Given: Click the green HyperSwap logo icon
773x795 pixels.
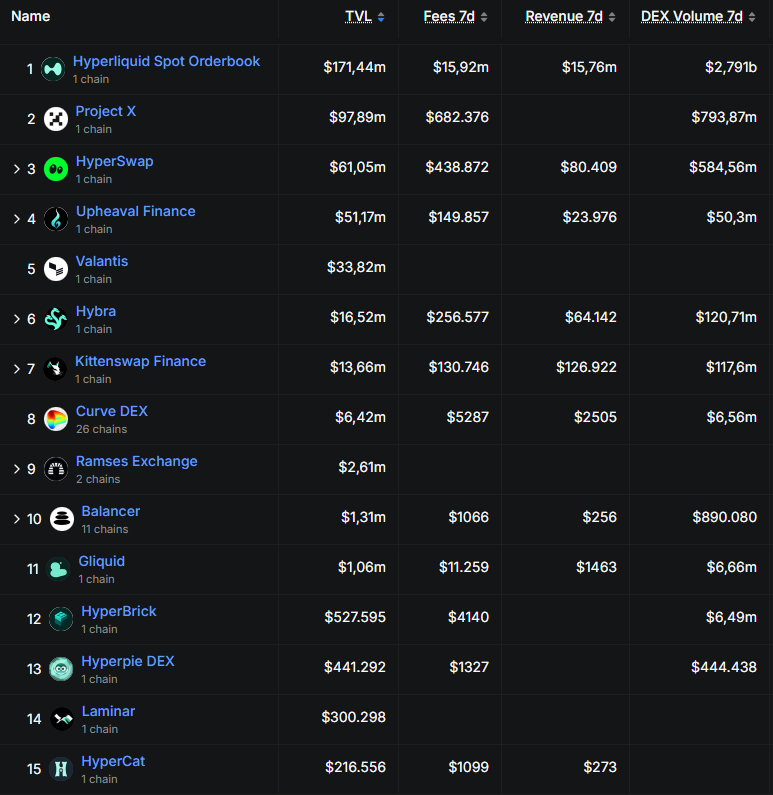Looking at the screenshot, I should pyautogui.click(x=56, y=169).
